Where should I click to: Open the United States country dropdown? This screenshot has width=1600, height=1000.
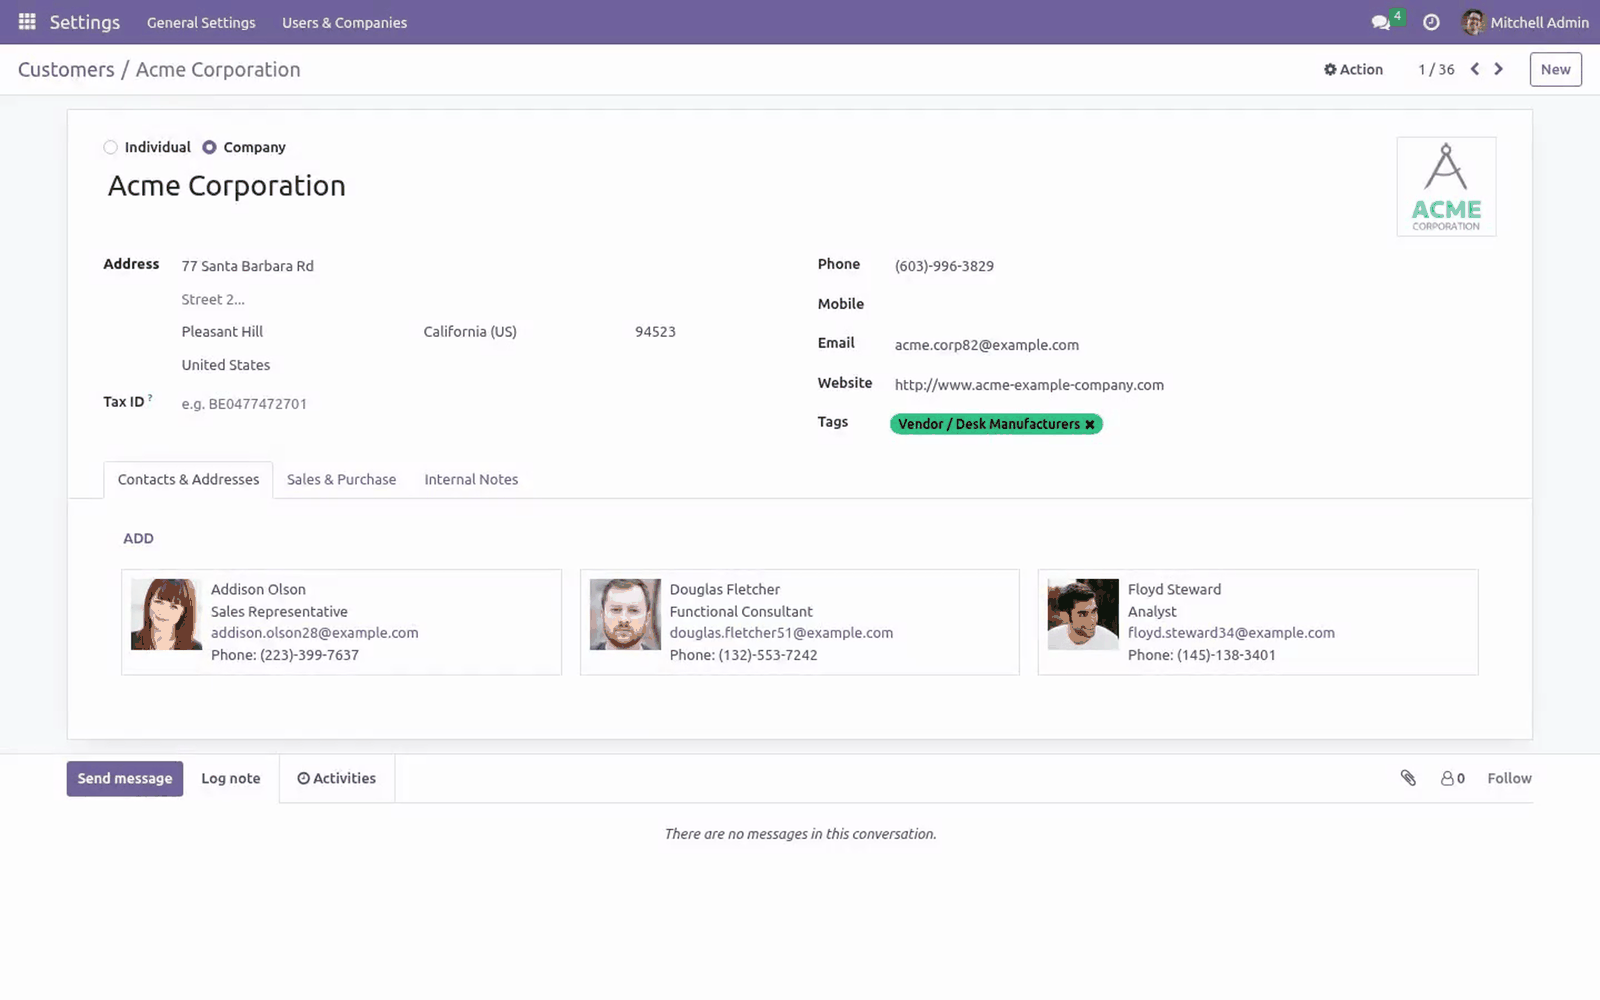pos(430,365)
